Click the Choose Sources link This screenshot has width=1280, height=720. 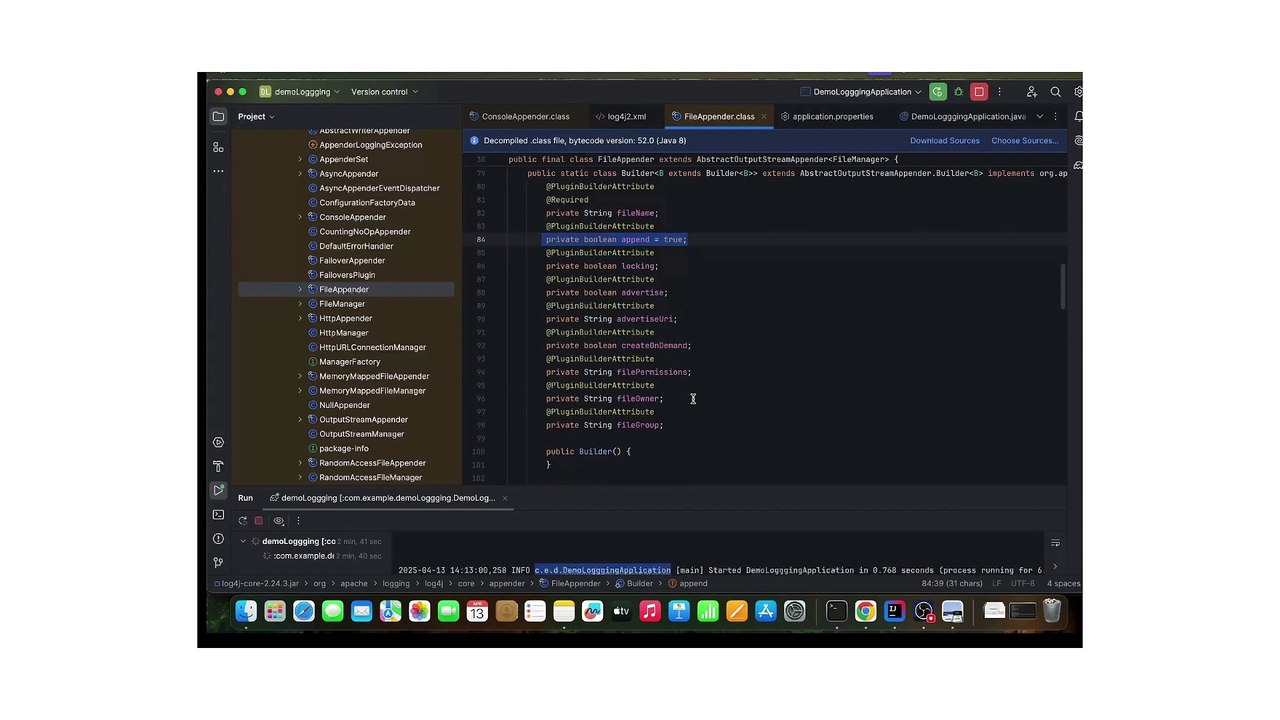point(1024,141)
